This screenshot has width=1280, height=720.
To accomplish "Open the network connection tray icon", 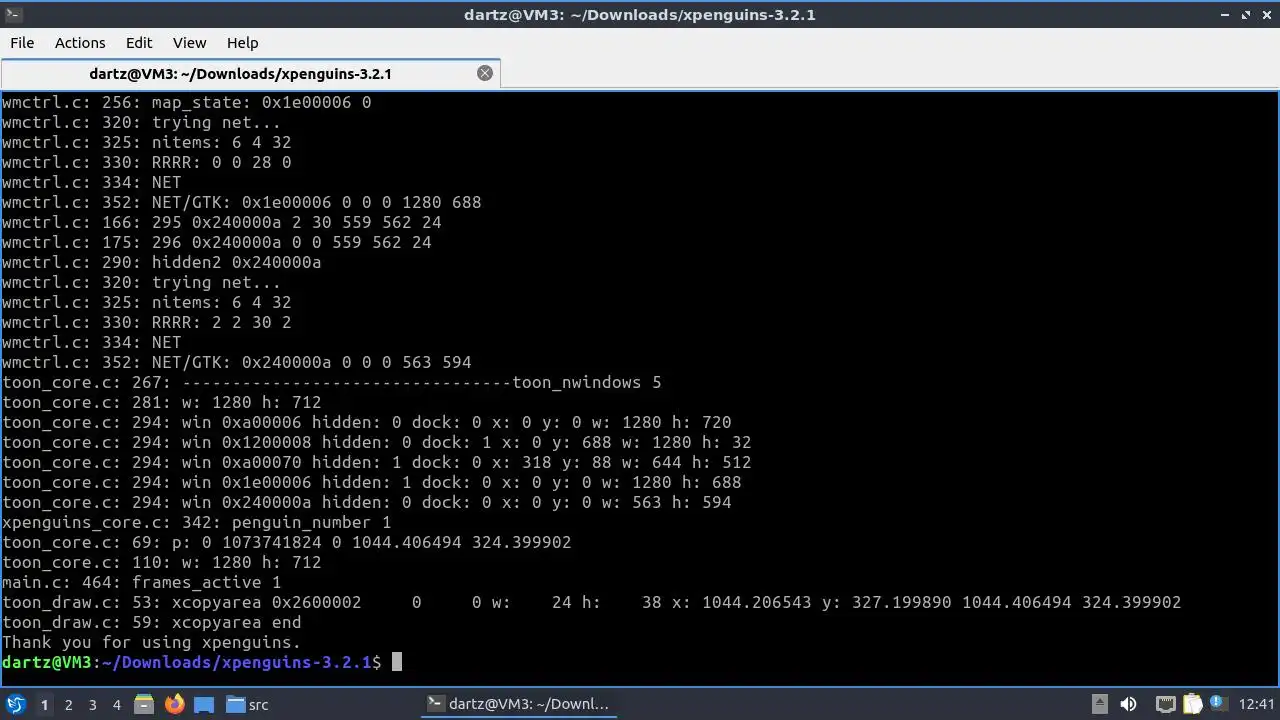I will tap(1165, 704).
